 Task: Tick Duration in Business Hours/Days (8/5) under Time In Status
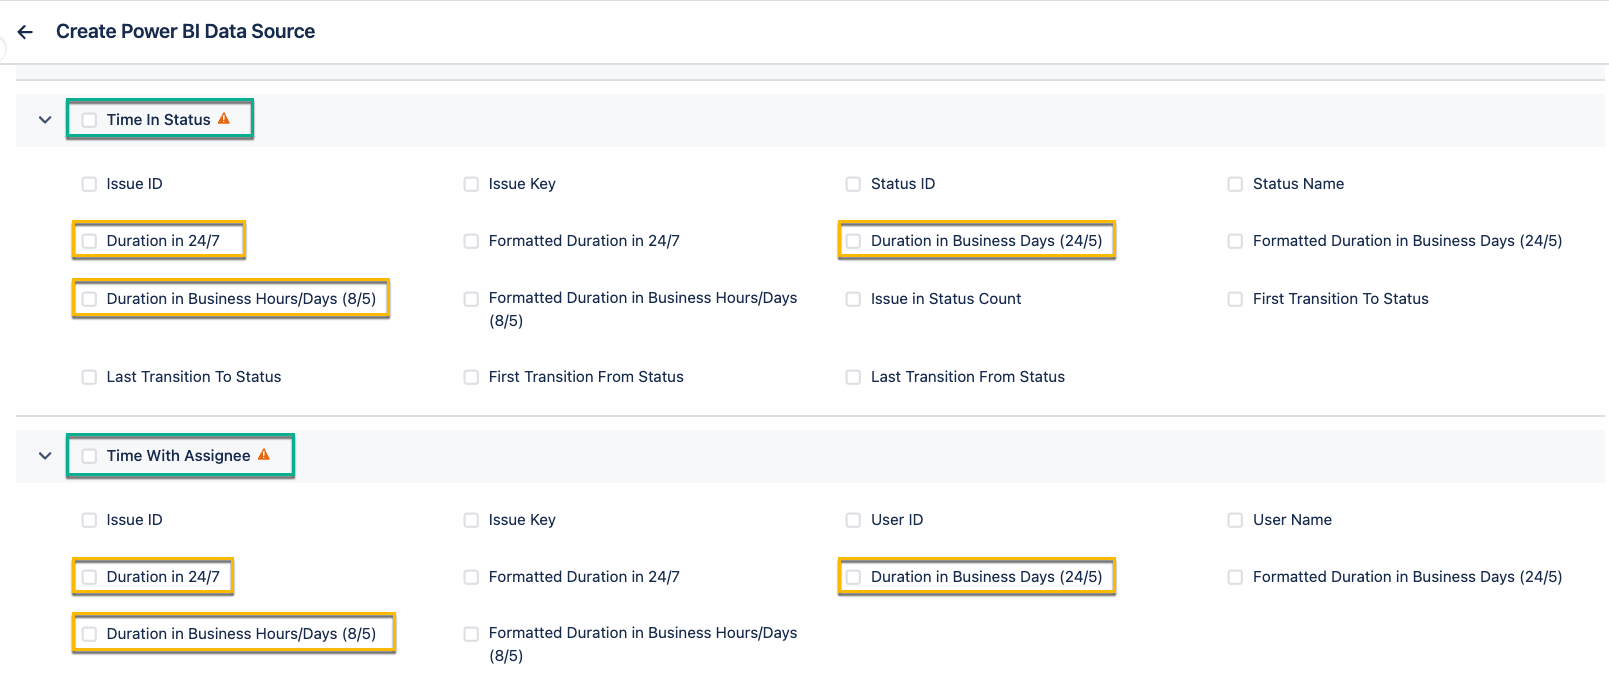(x=89, y=299)
